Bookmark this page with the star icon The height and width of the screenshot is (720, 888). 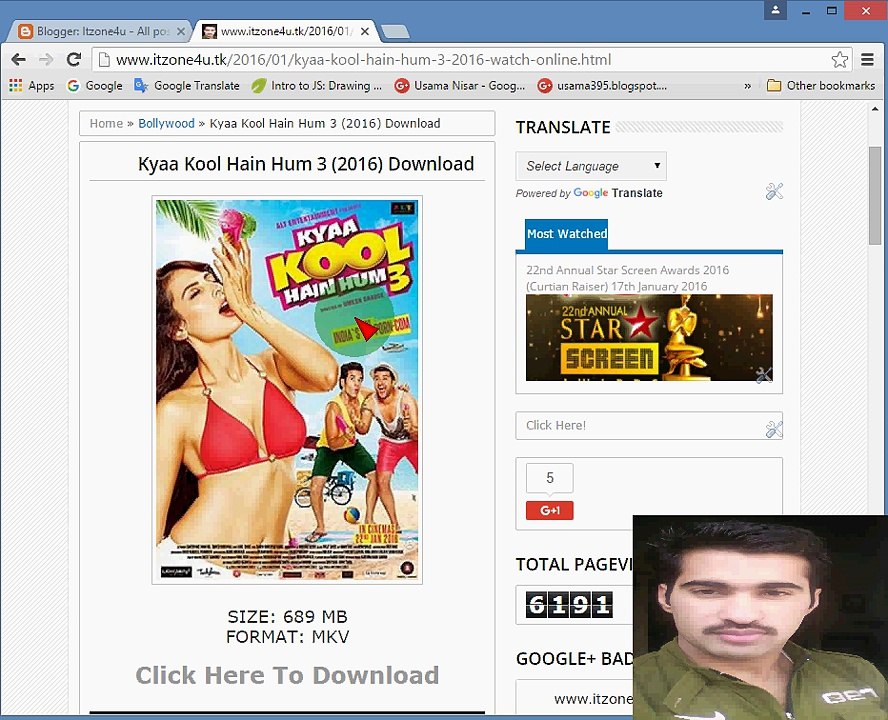click(839, 59)
